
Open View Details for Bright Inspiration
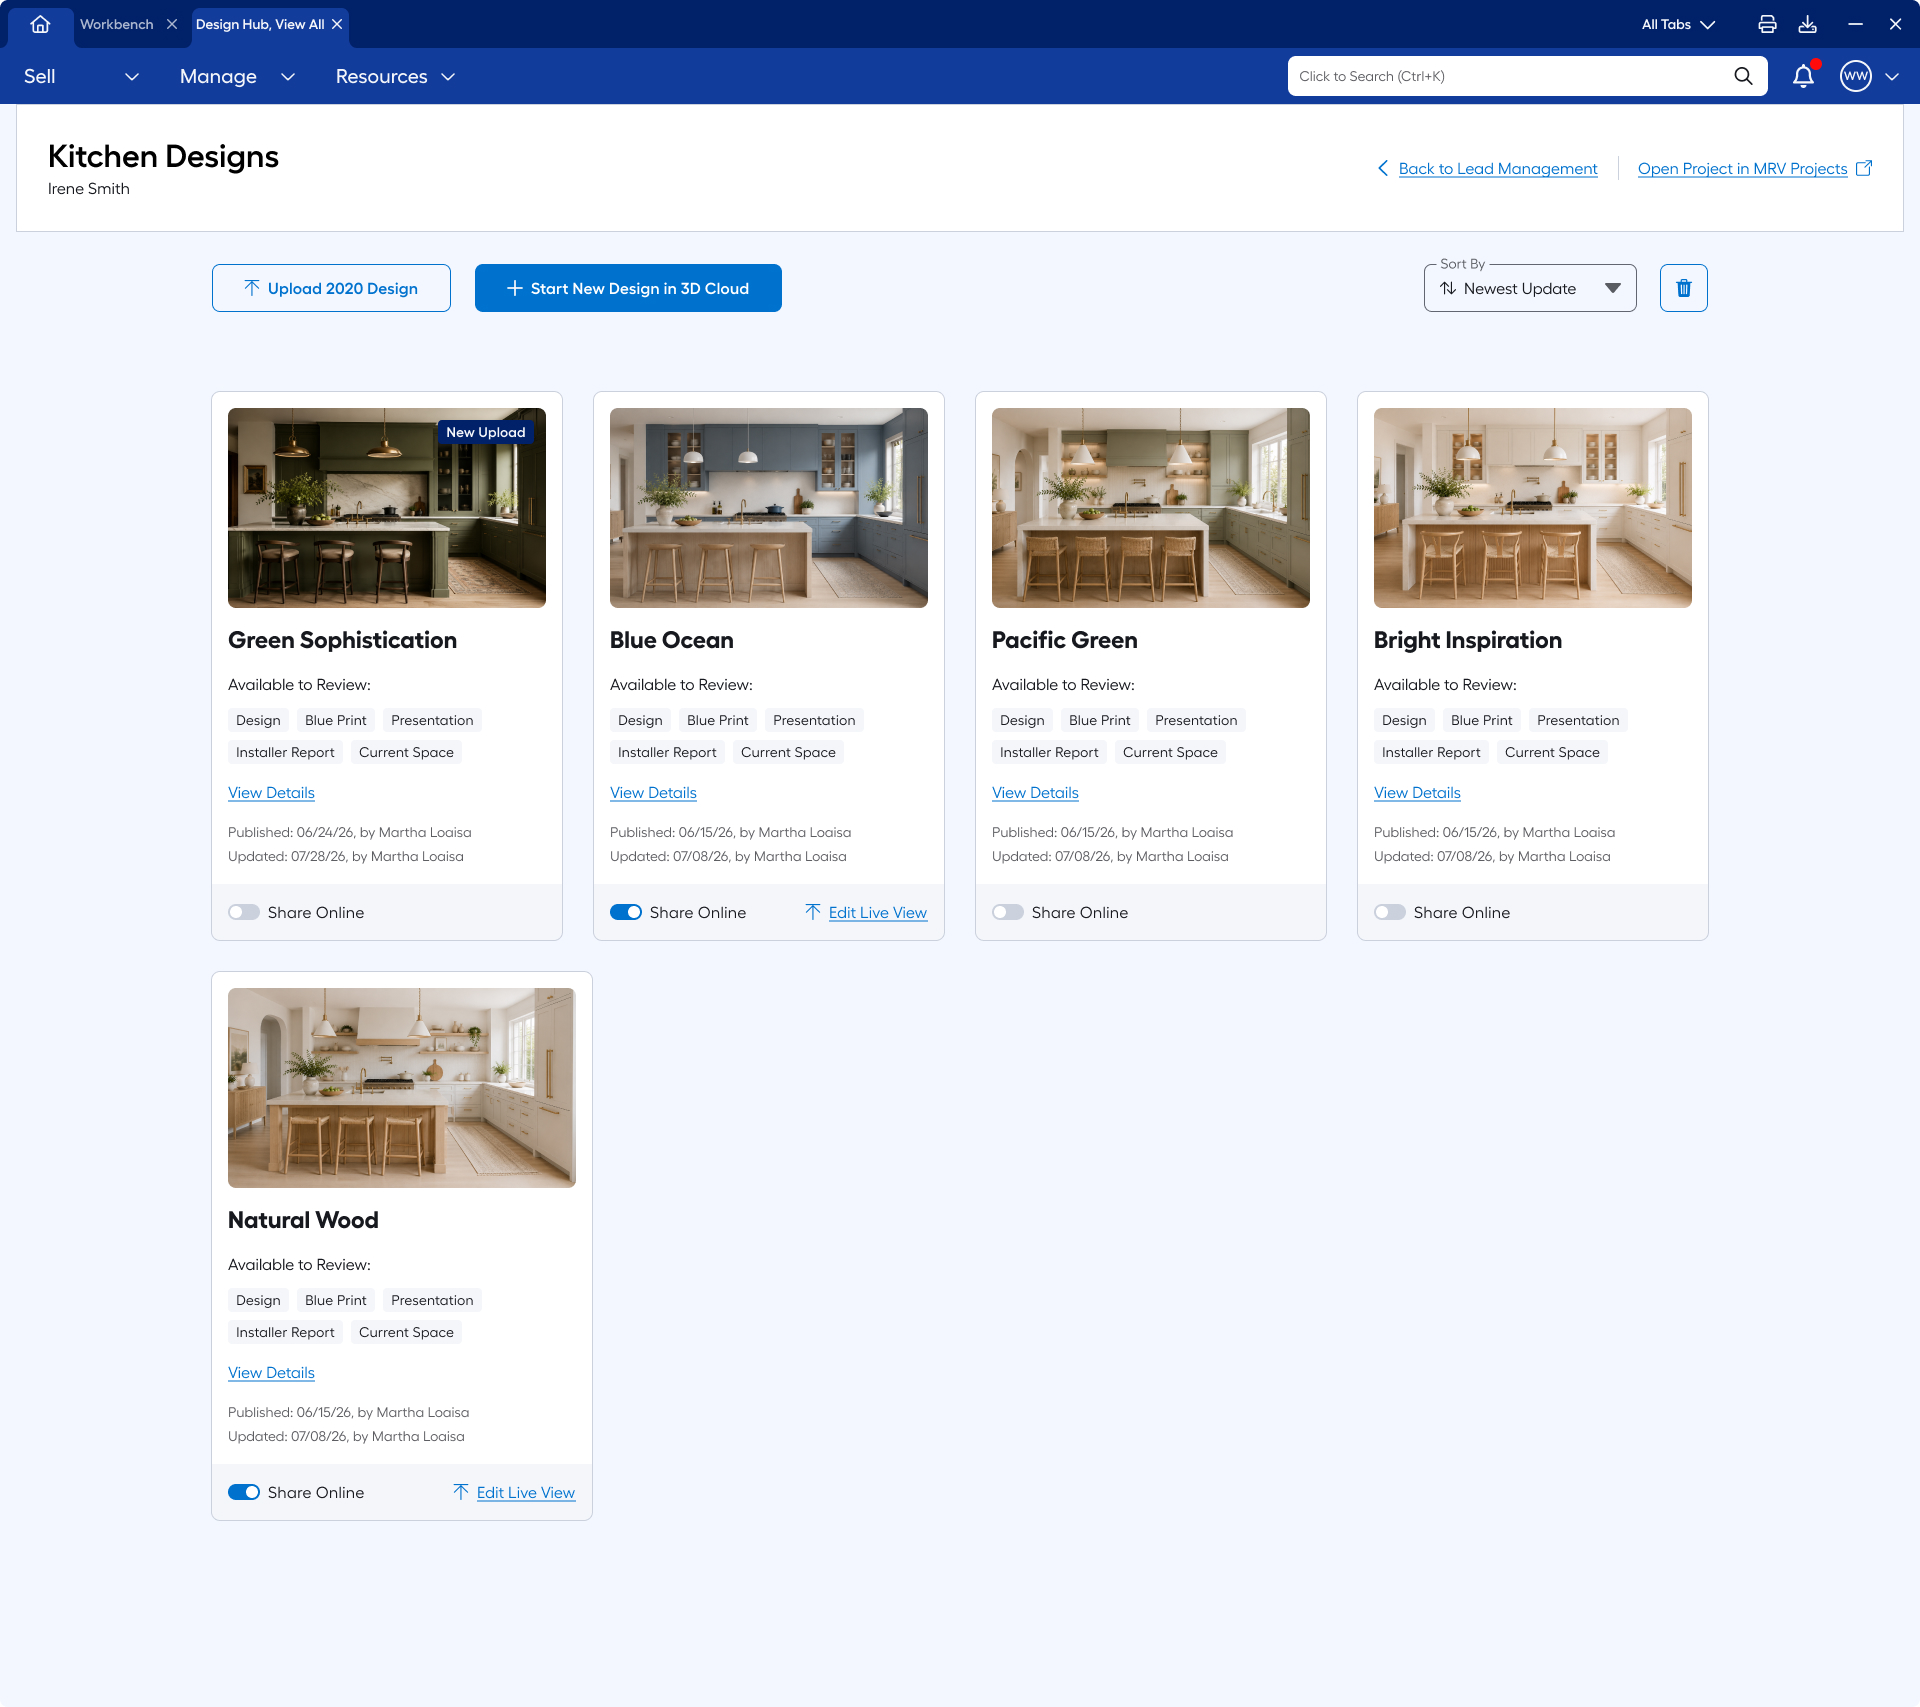click(1417, 792)
